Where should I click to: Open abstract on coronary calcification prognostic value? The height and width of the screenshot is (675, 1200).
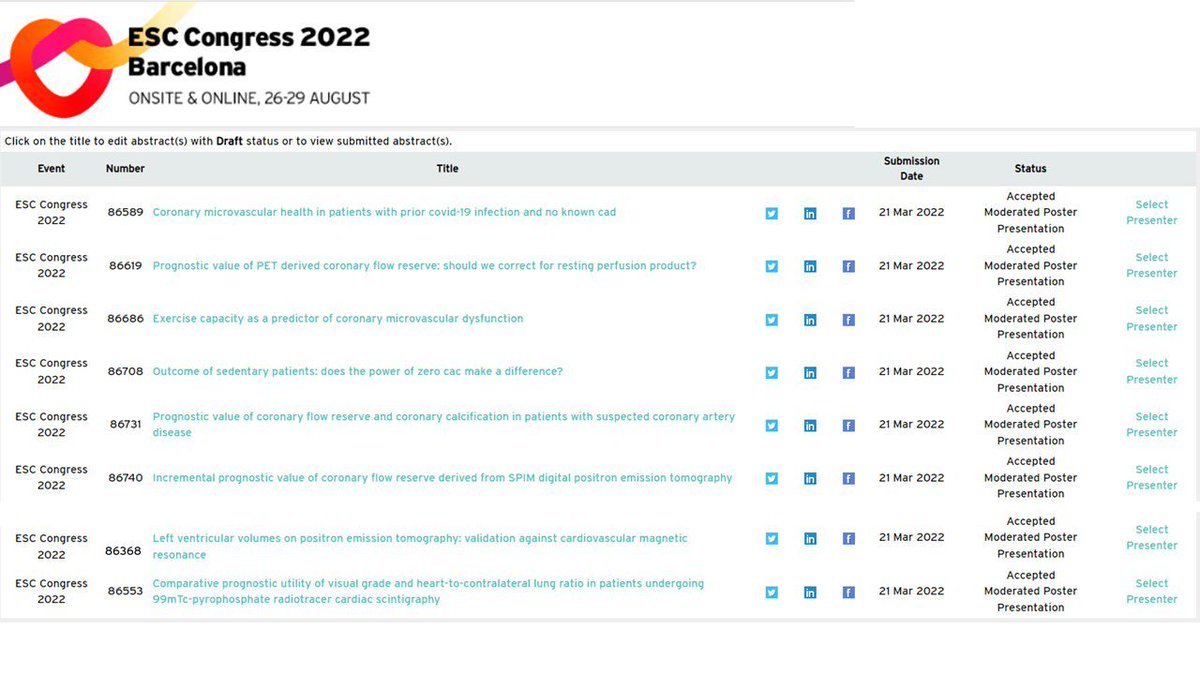tap(444, 425)
